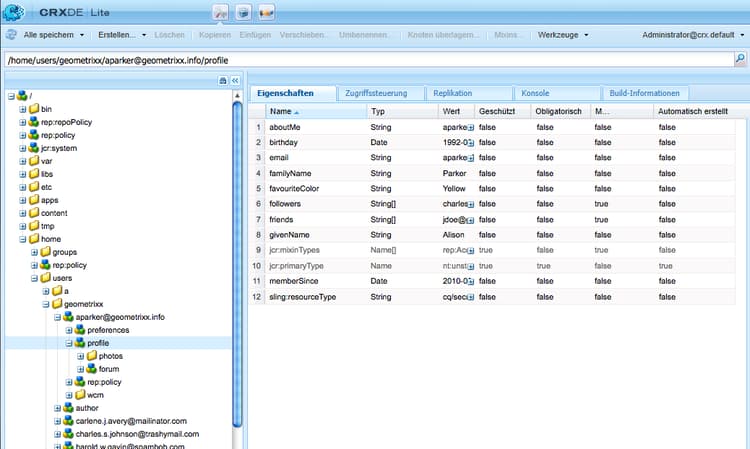Open value editor for aboutMe row
Image resolution: width=750 pixels, height=449 pixels.
coord(469,128)
